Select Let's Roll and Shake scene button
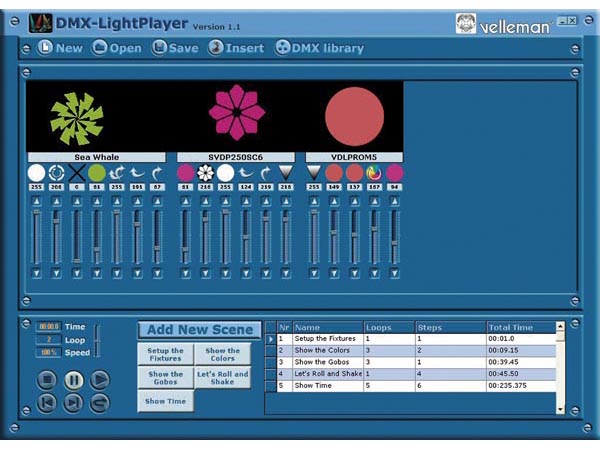Viewport: 600px width, 450px height. pos(222,378)
